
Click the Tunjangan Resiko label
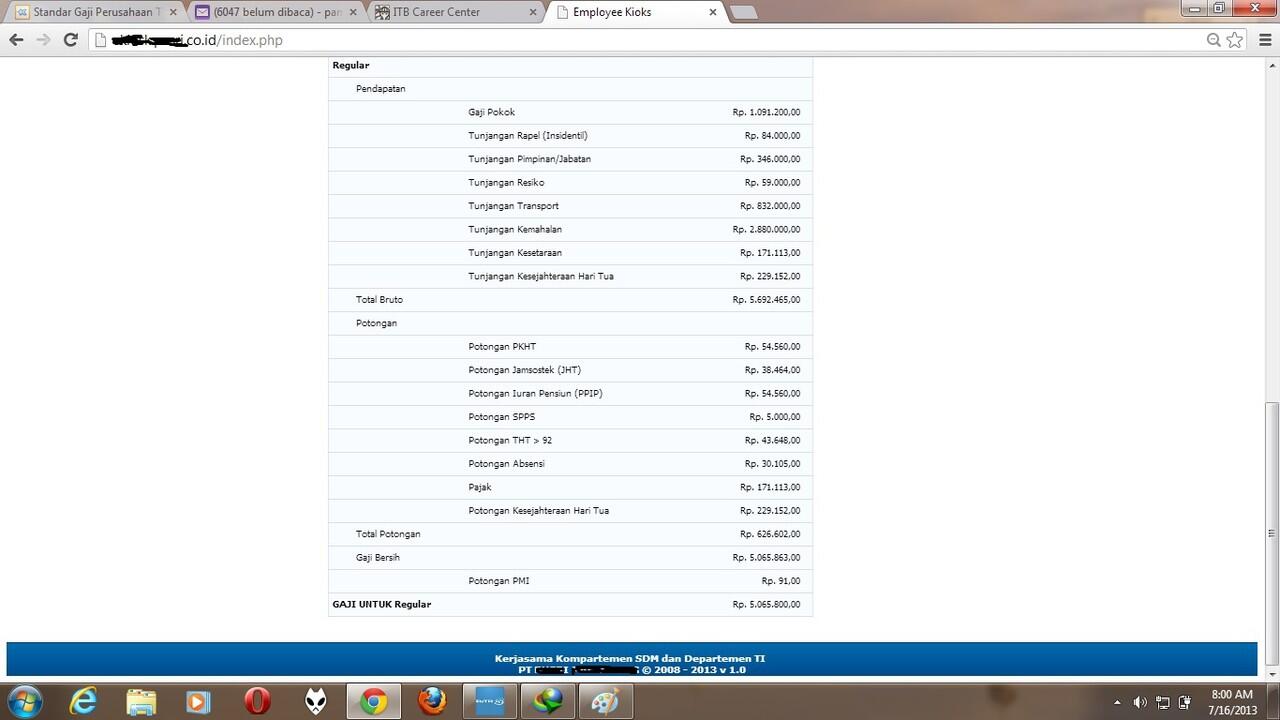click(x=506, y=183)
